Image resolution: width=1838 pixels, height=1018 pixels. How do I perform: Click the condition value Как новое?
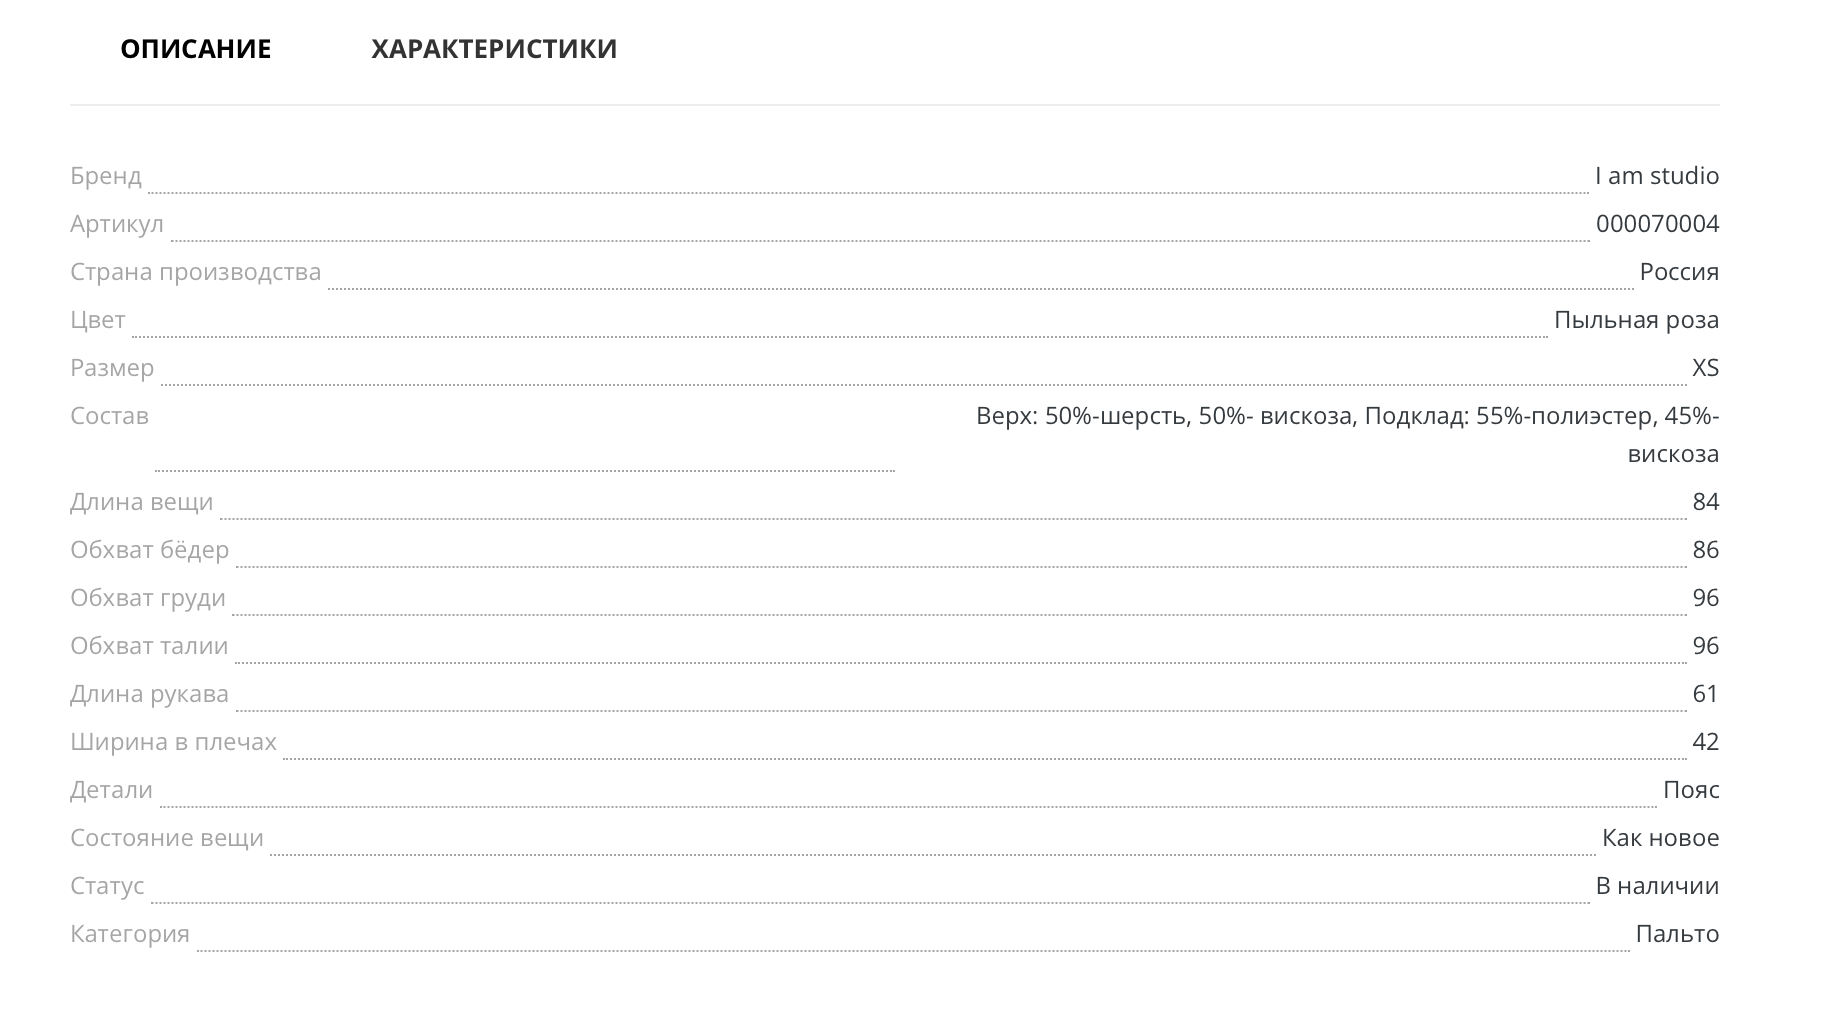(x=1660, y=838)
